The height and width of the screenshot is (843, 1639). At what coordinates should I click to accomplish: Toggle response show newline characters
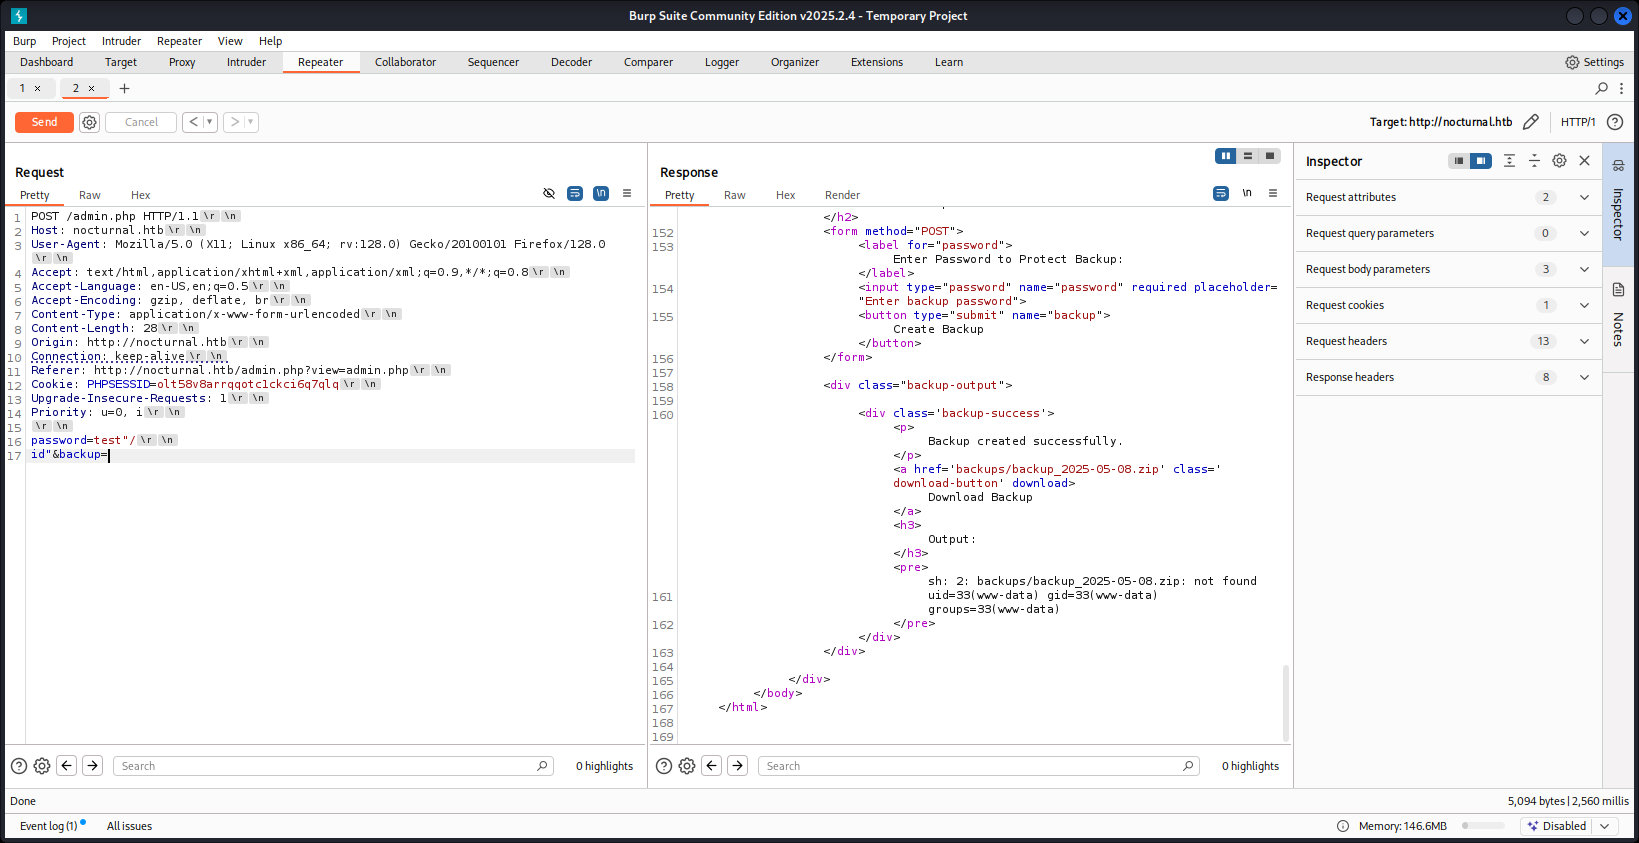point(1247,193)
